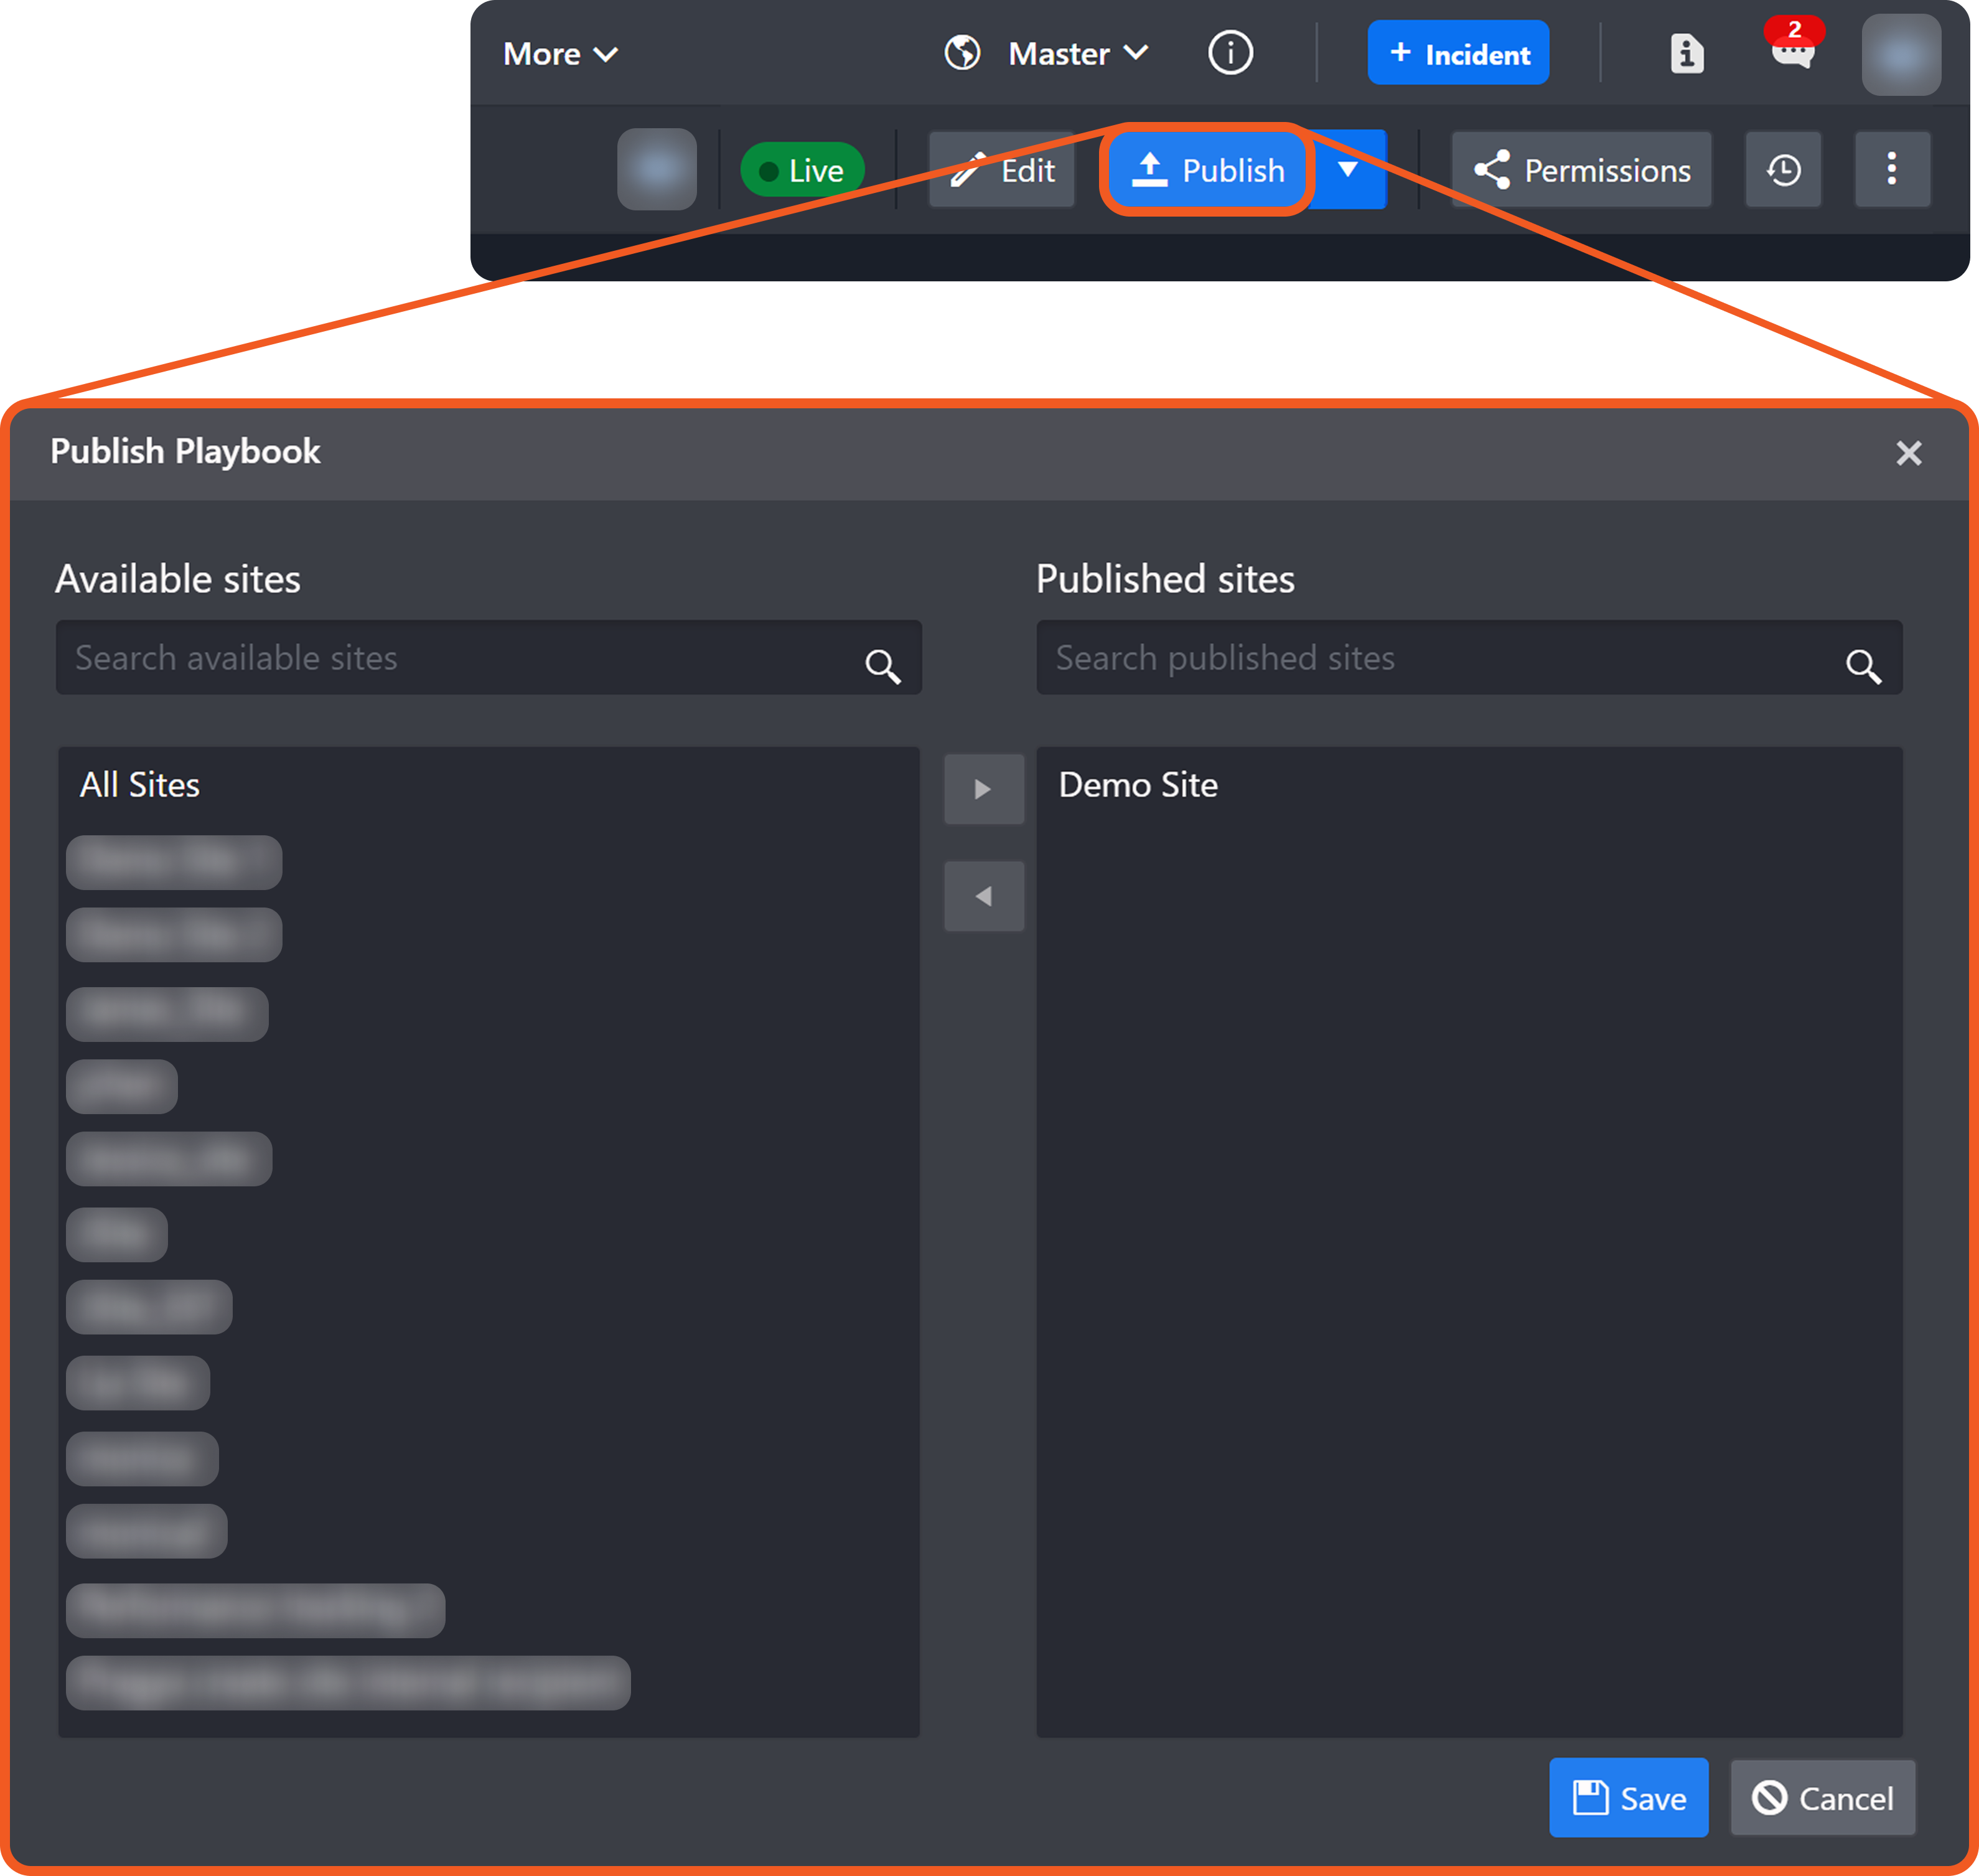
Task: Click the Edit playbook button
Action: (1002, 170)
